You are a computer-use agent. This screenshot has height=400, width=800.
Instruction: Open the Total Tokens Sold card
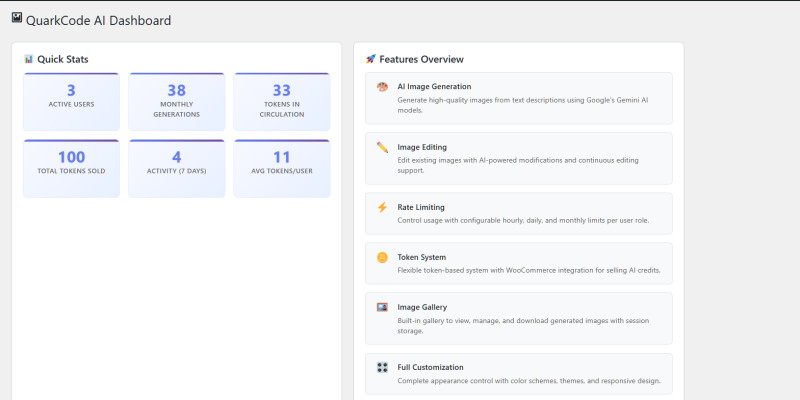(71, 168)
